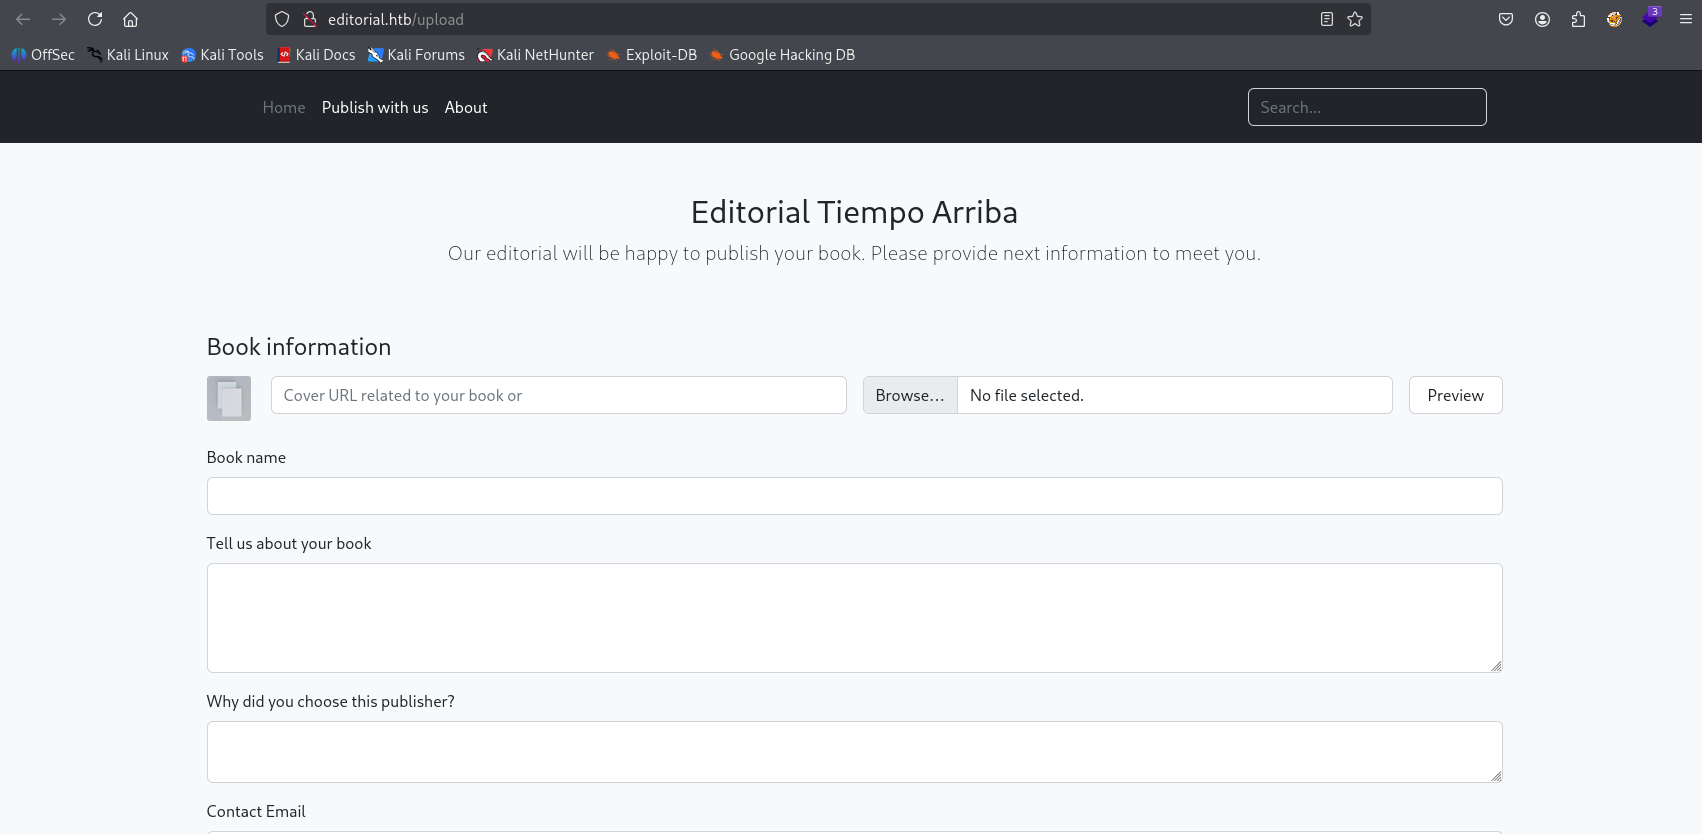1702x834 pixels.
Task: Open the Publish with us page
Action: pyautogui.click(x=375, y=107)
